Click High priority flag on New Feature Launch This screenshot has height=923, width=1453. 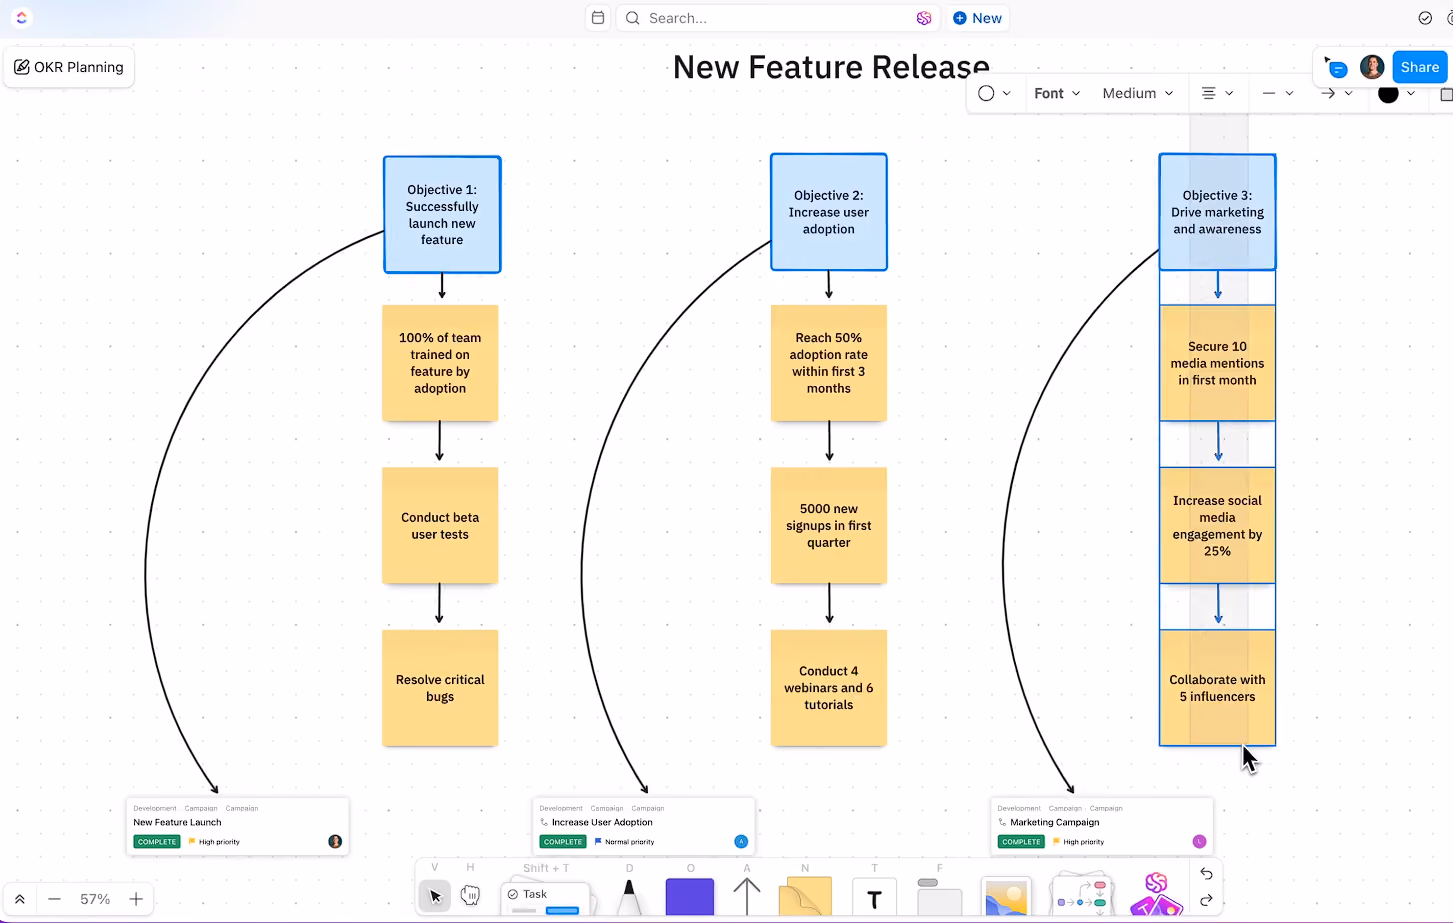[x=214, y=842]
